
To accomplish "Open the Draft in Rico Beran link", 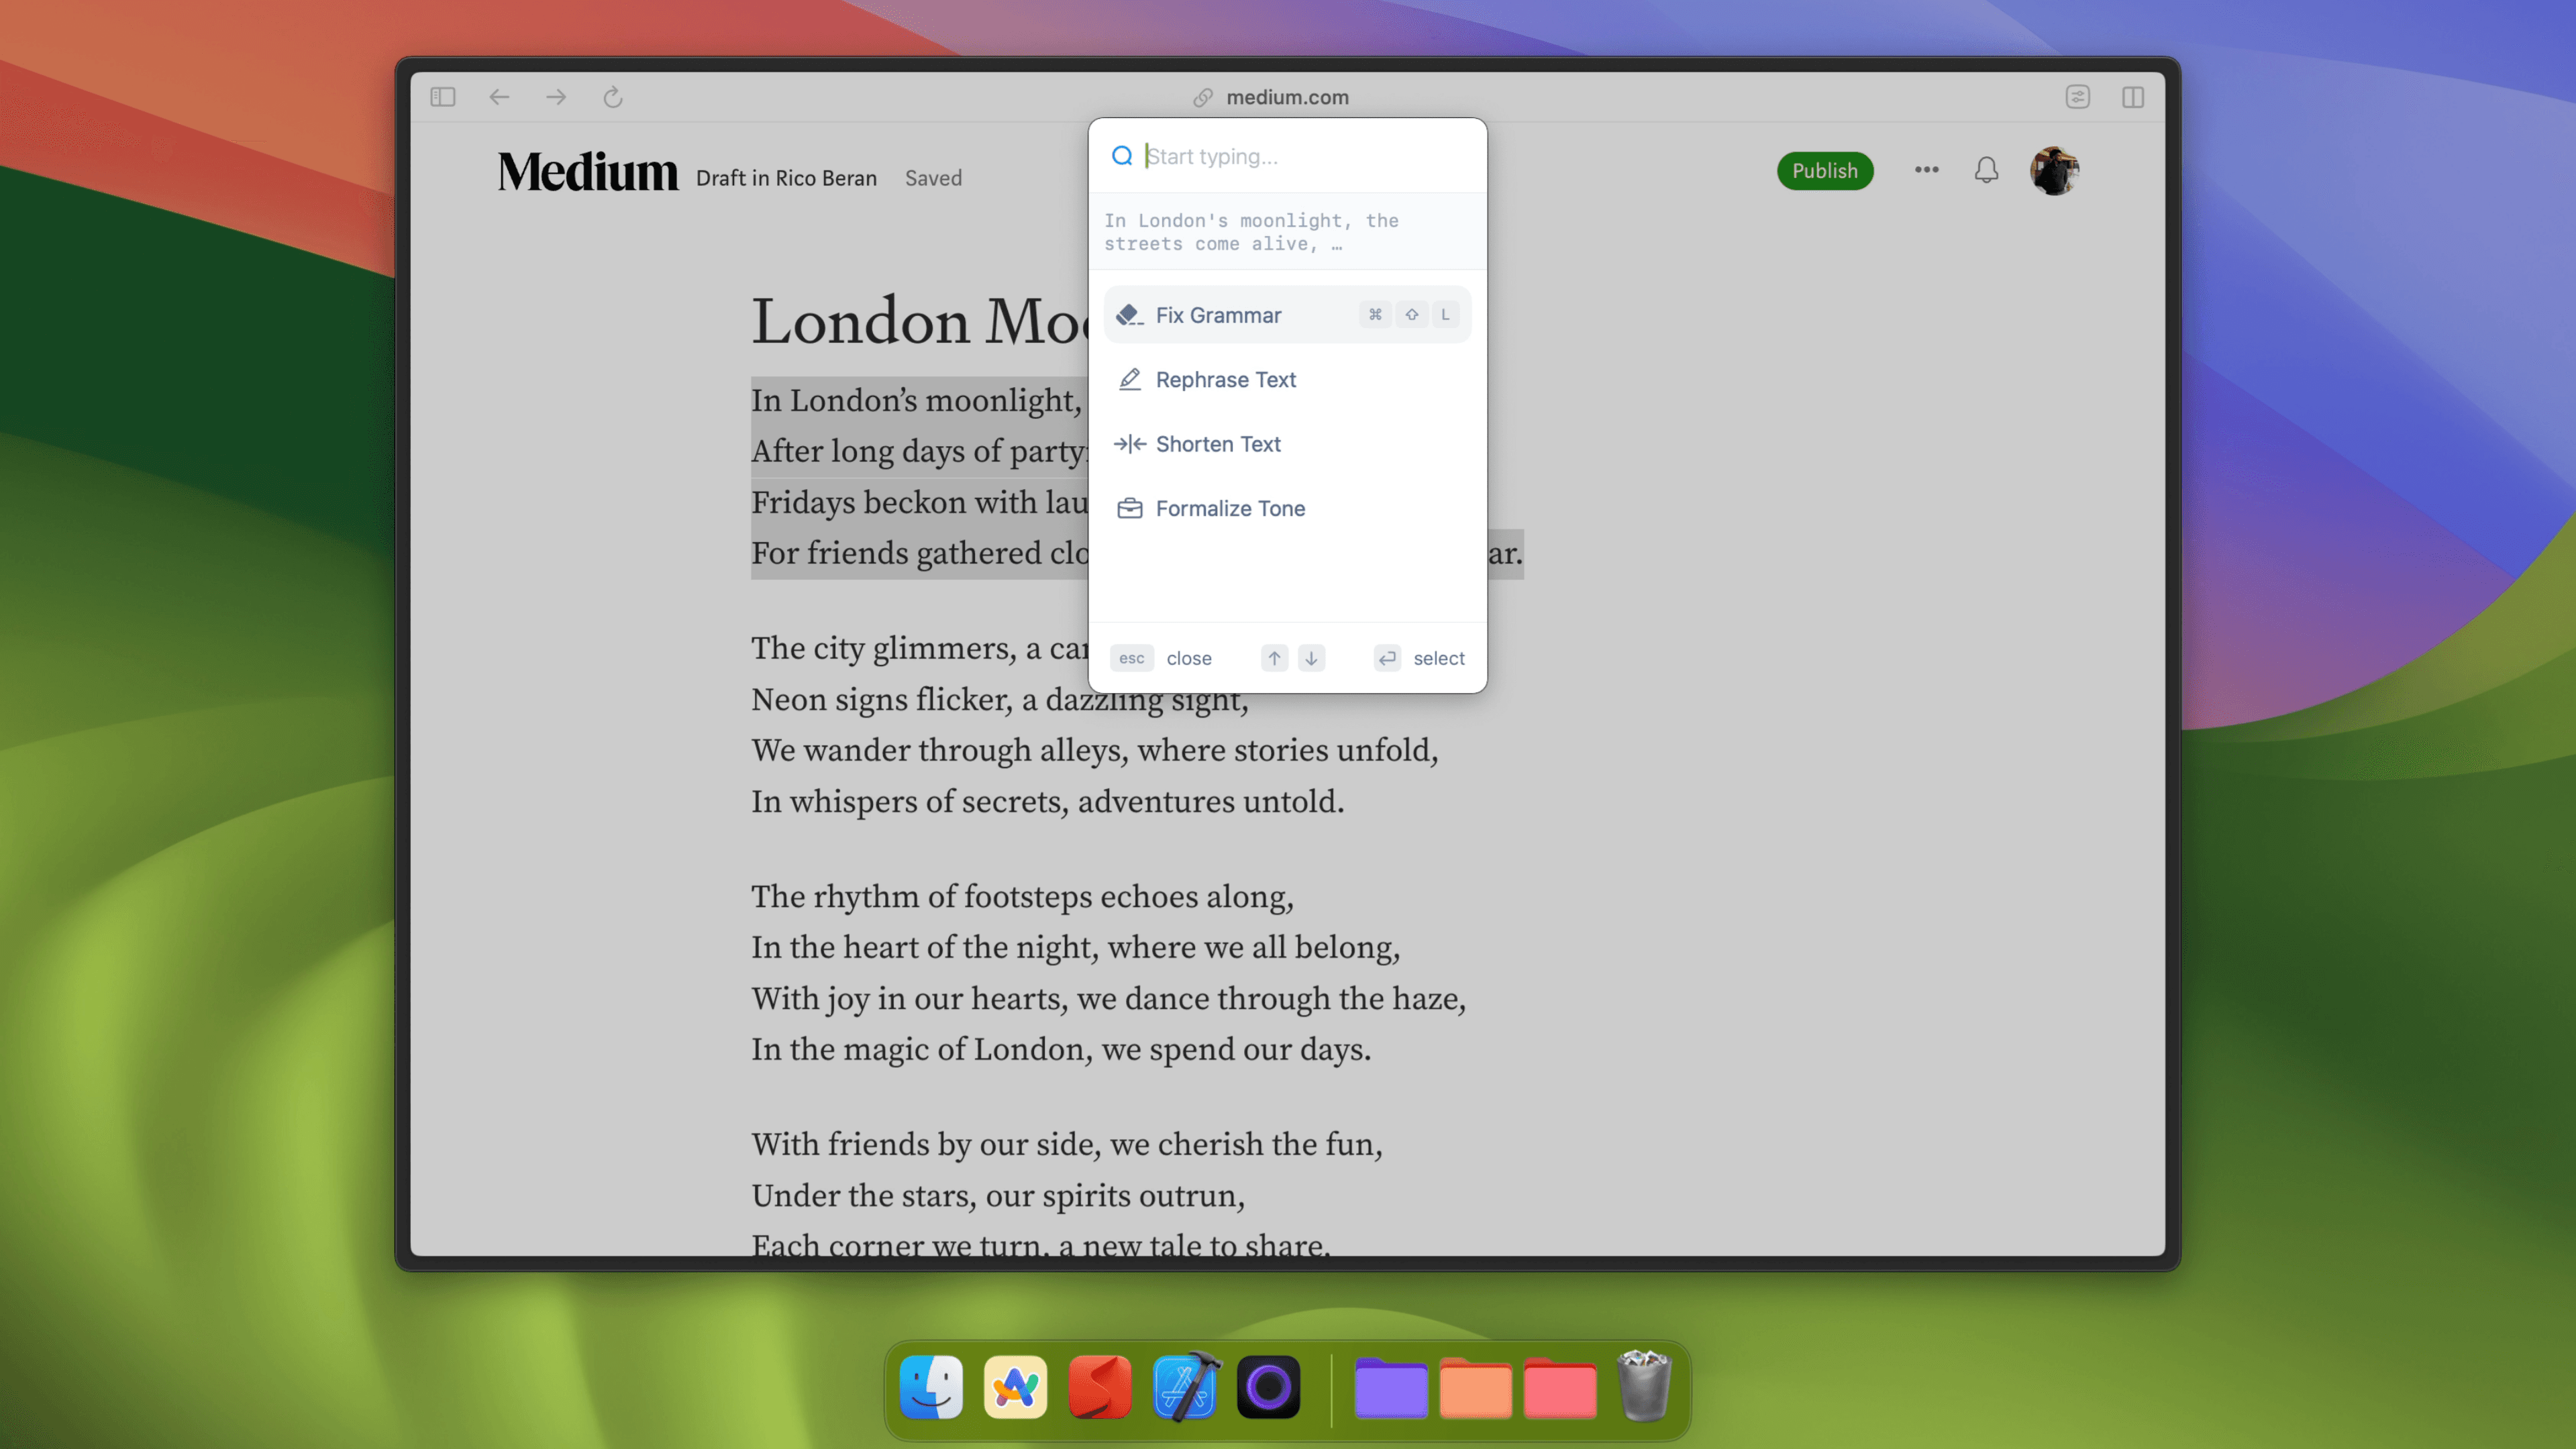I will coord(786,177).
